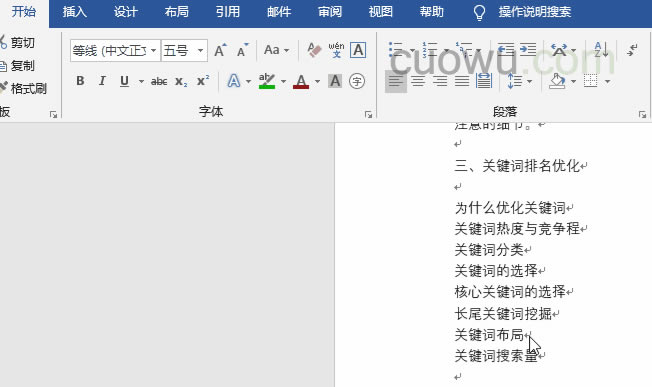The height and width of the screenshot is (387, 652).
Task: Toggle character shading icon
Action: (335, 81)
